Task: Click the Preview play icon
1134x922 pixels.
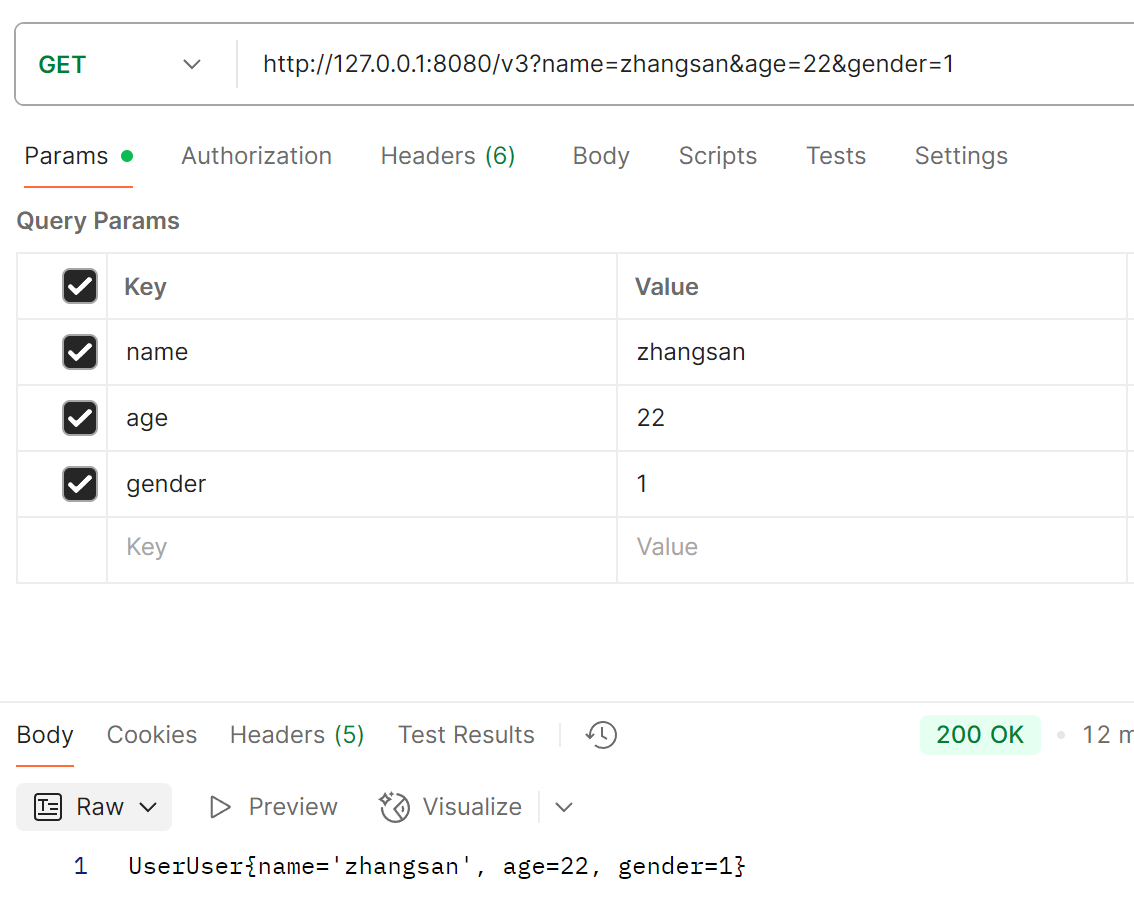Action: (x=221, y=807)
